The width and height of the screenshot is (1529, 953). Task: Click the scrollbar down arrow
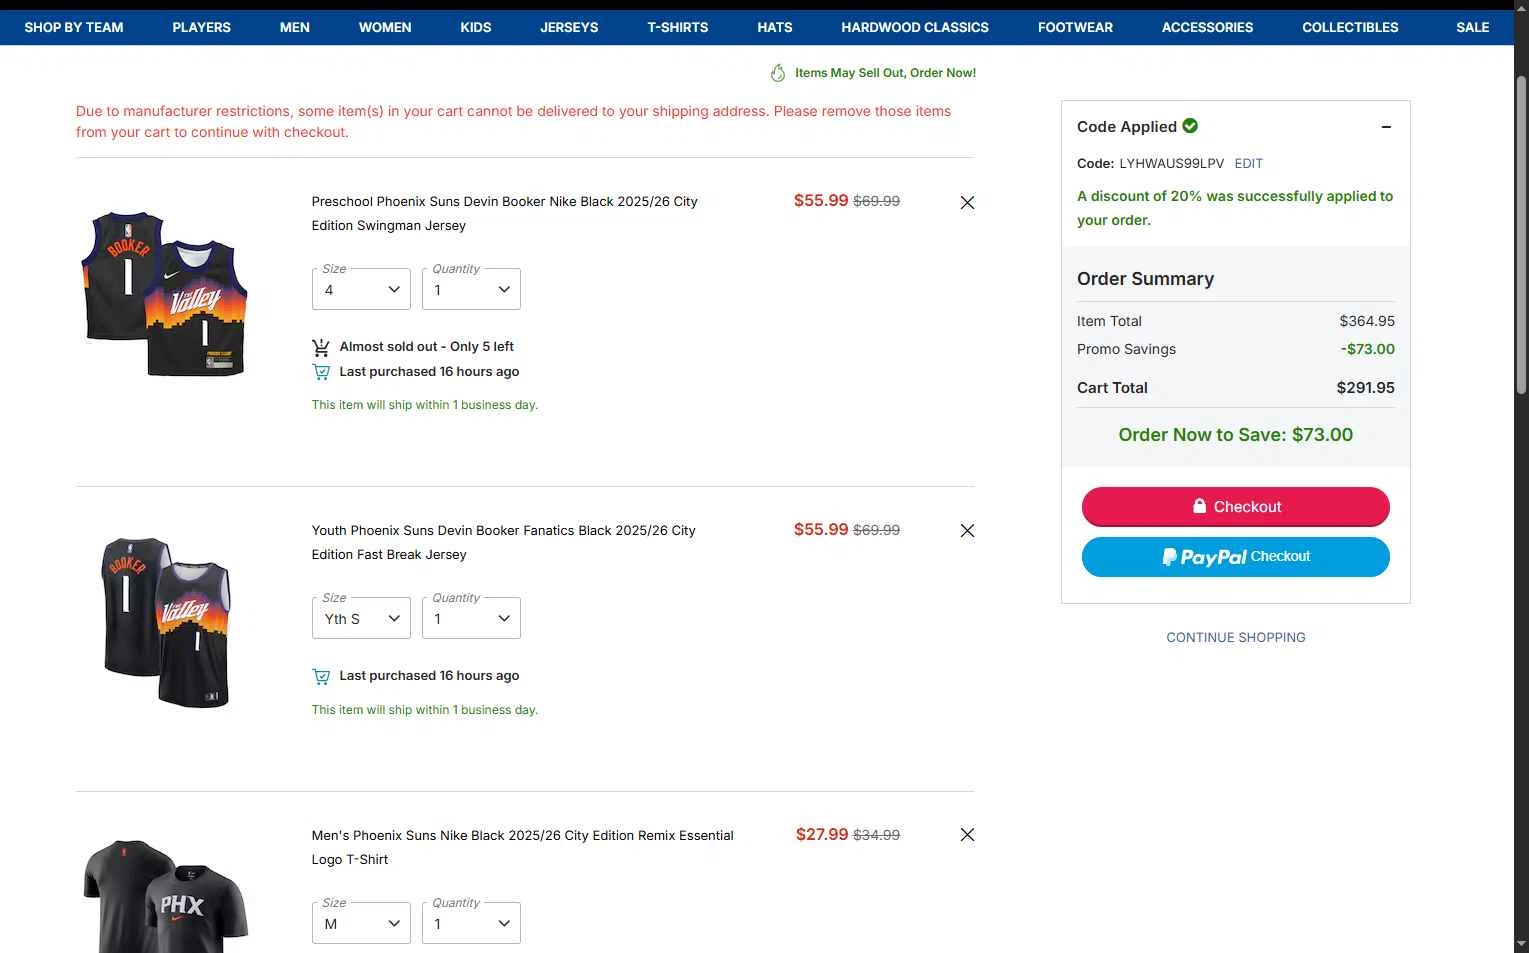point(1521,944)
